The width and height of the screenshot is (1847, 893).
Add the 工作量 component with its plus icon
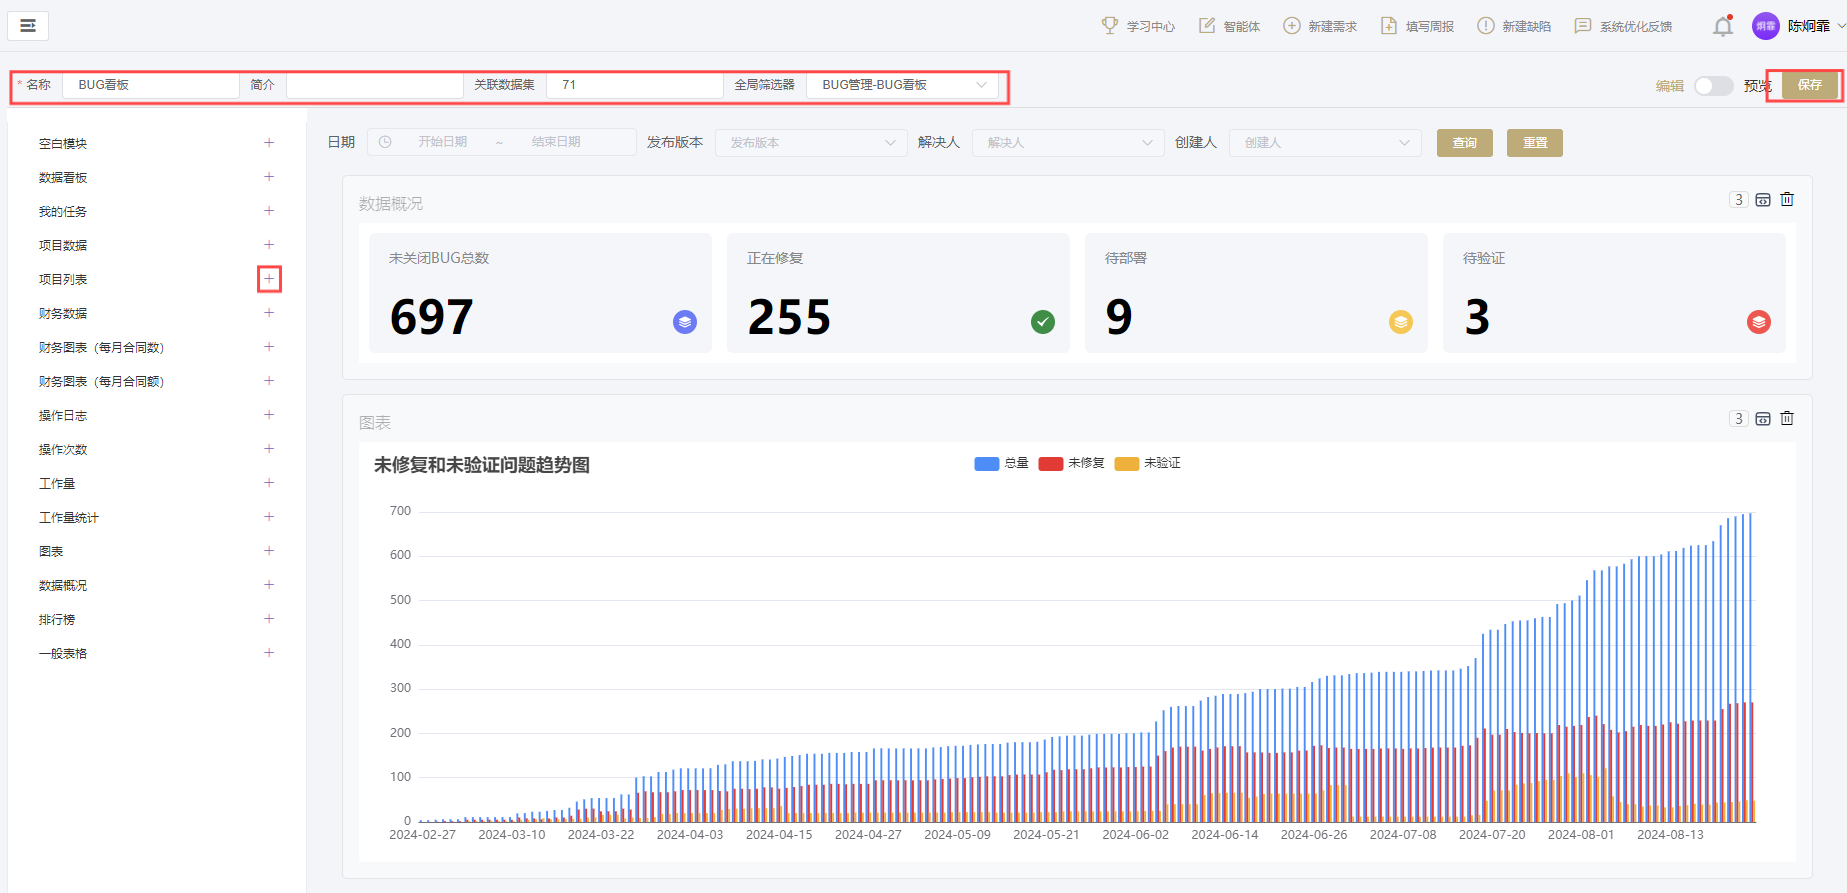point(269,483)
